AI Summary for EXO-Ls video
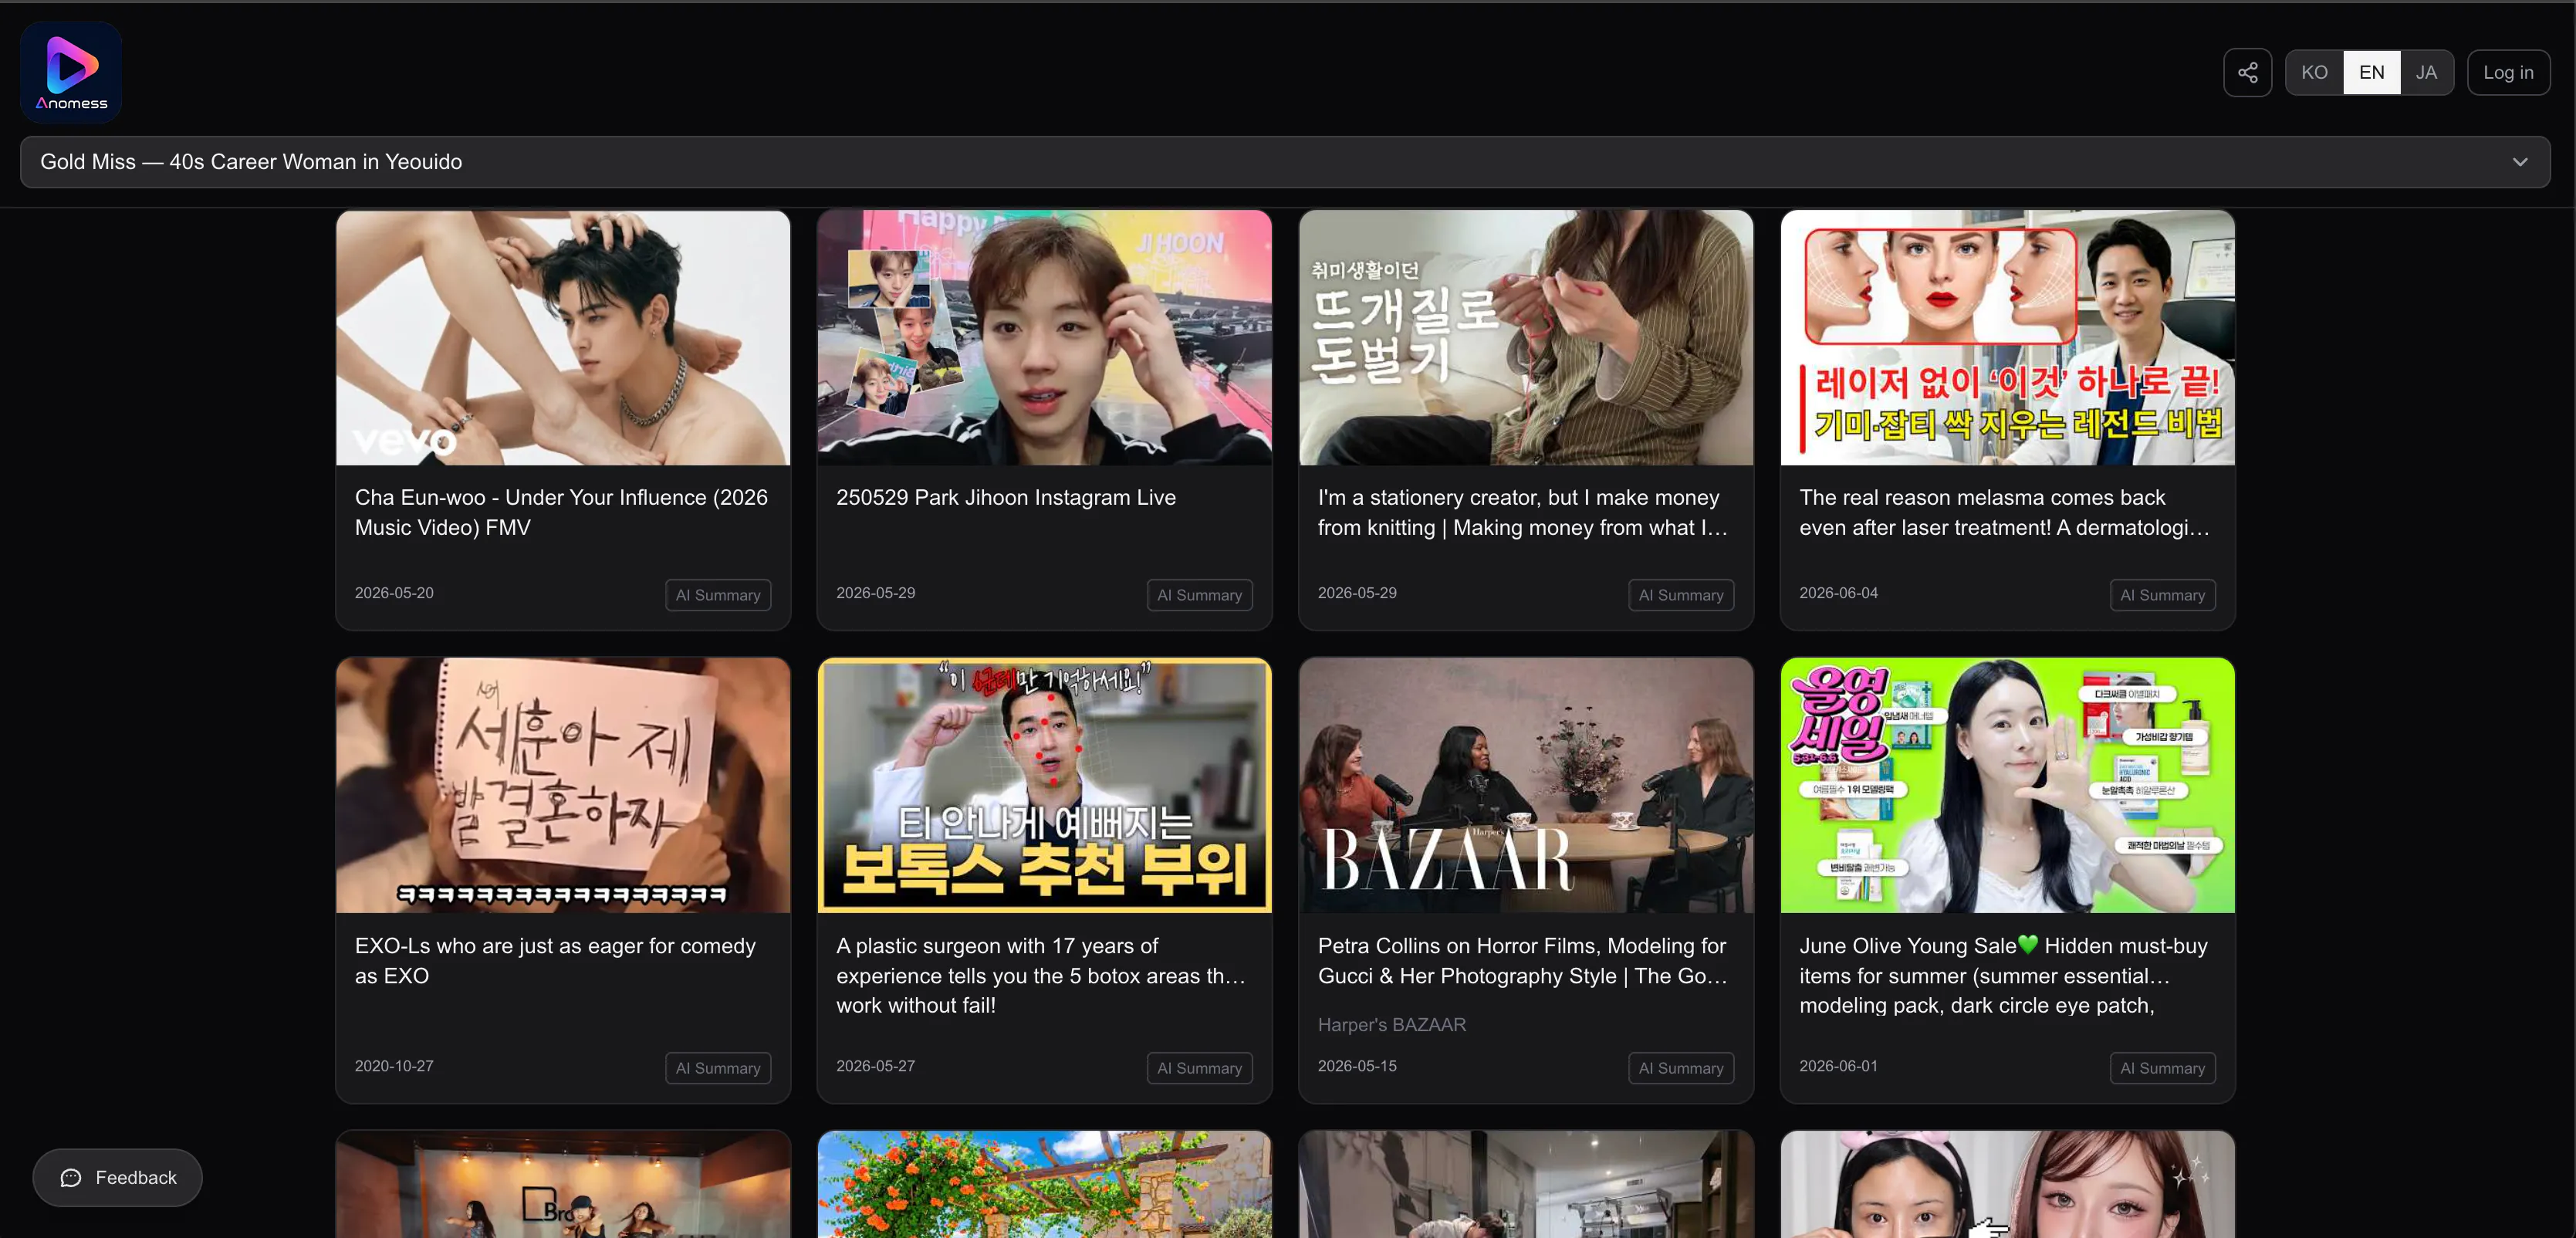The image size is (2576, 1238). coord(718,1068)
